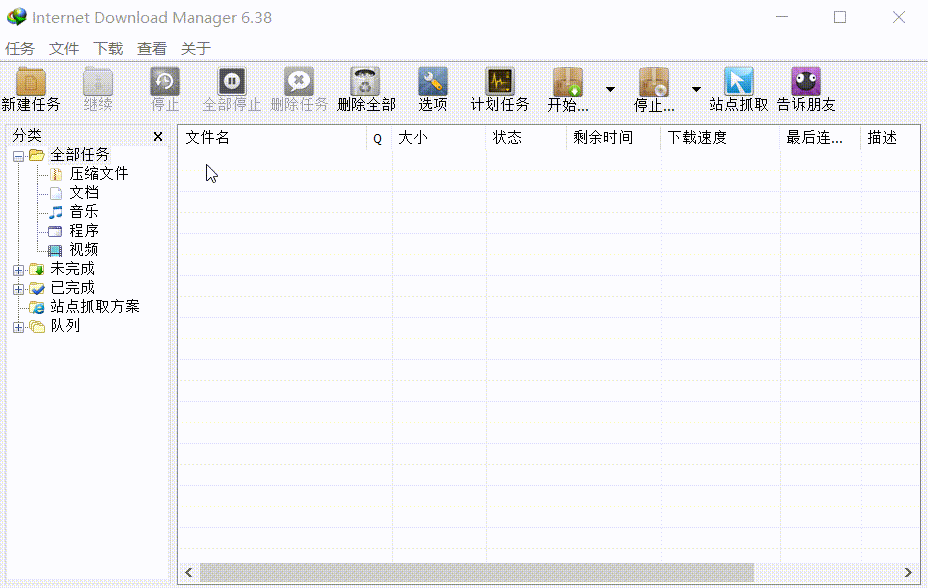Click the IDM application logo in title bar
Viewport: 928px width, 588px height.
[17, 17]
